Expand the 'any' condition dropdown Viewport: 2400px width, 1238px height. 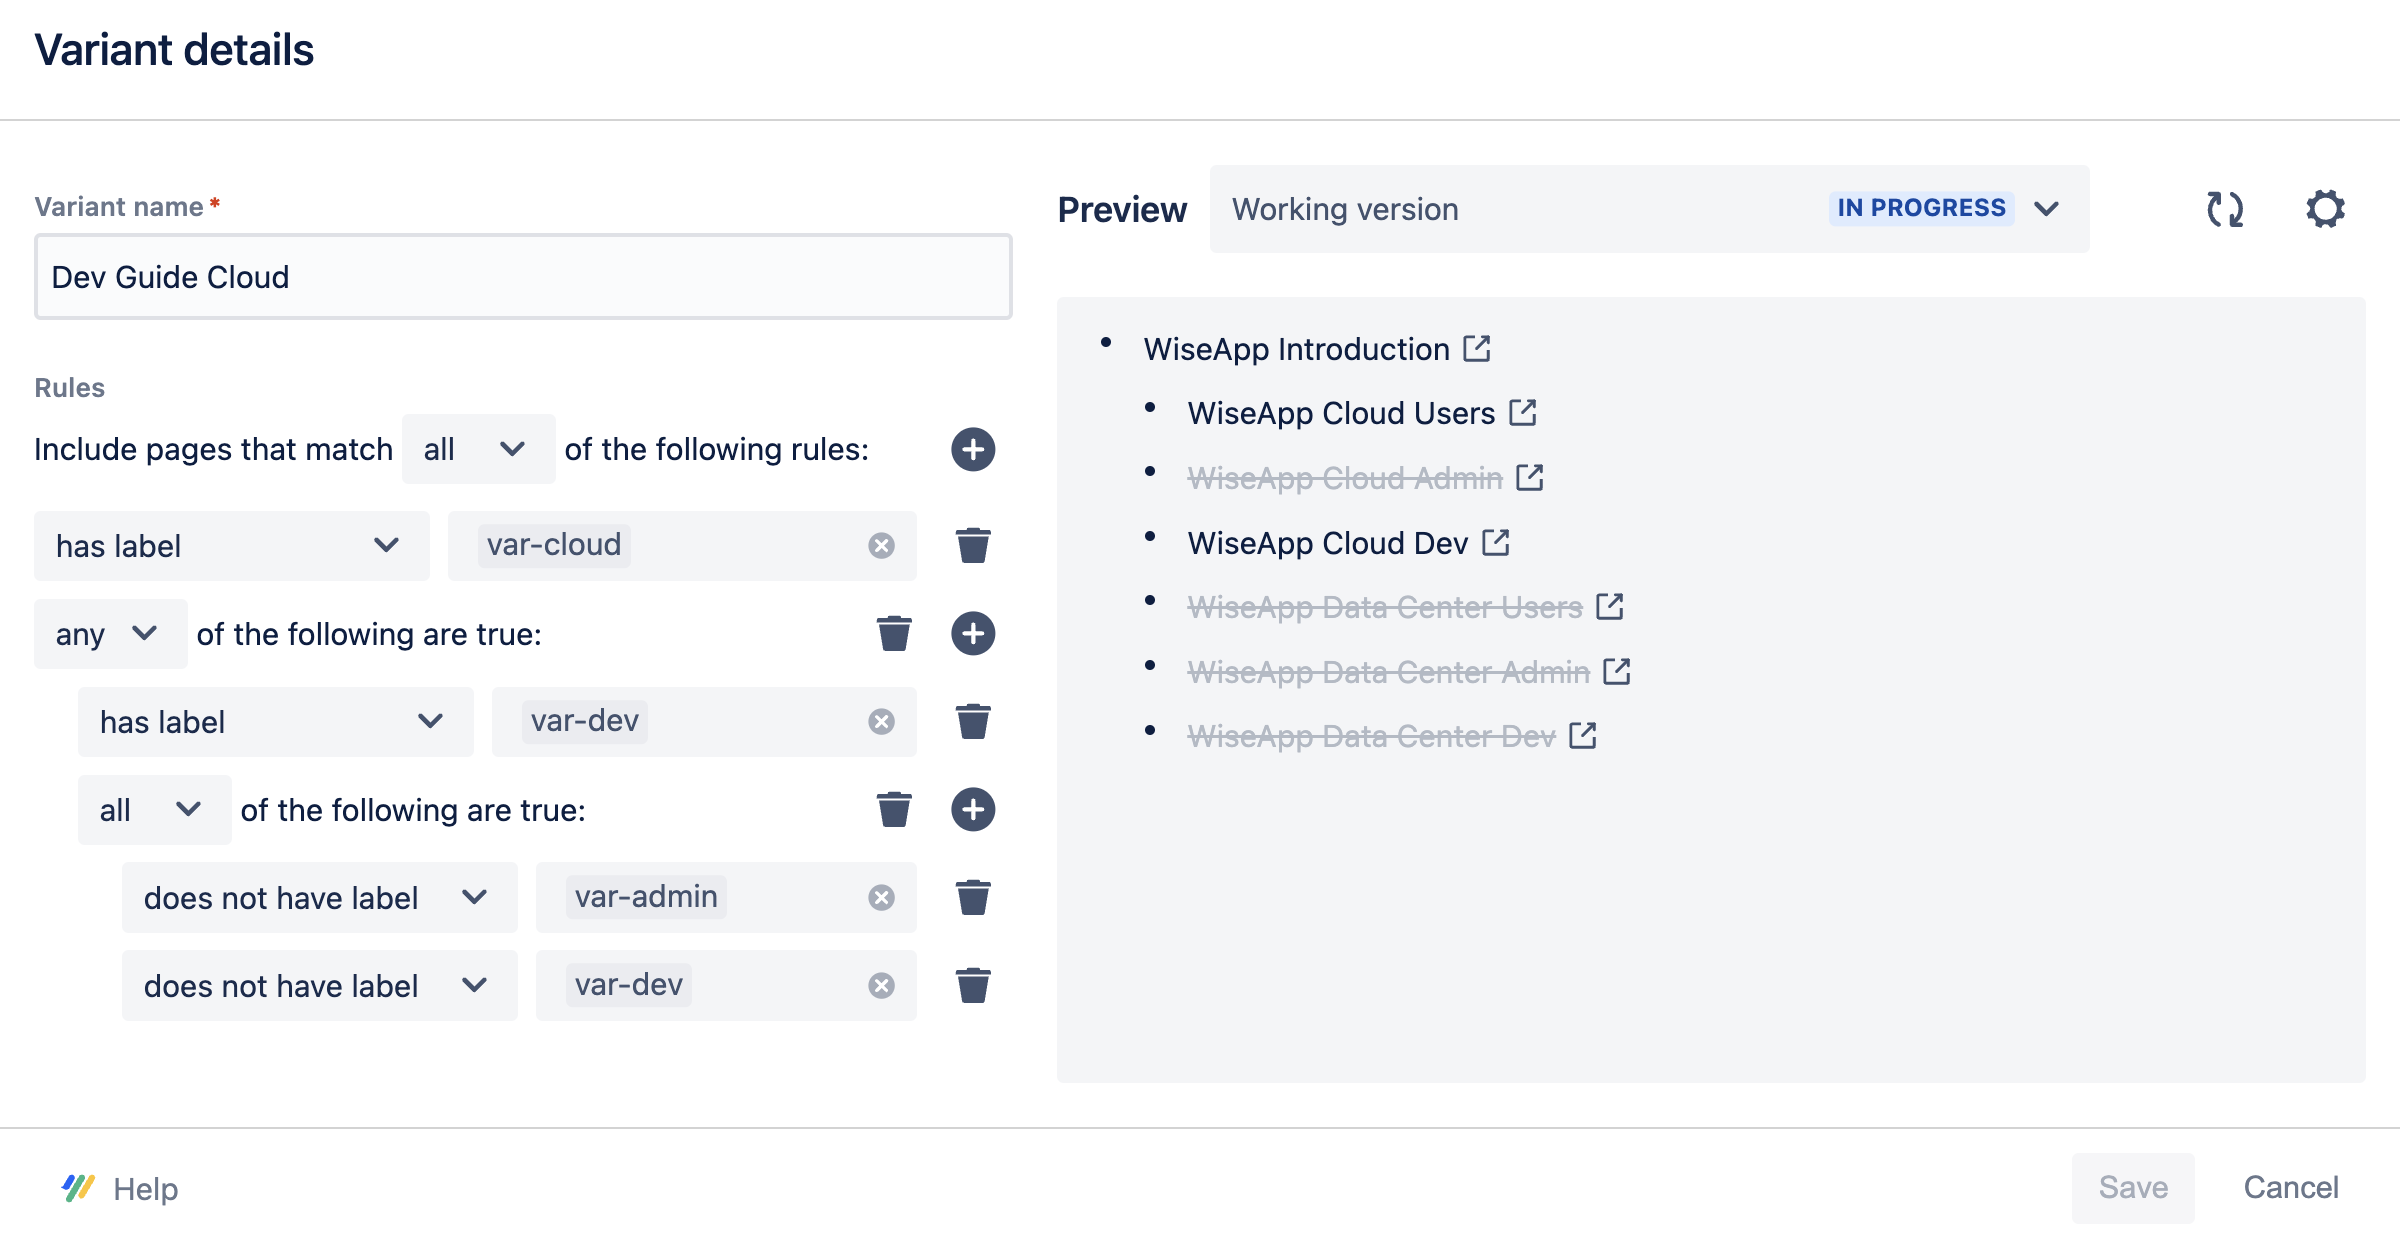[x=109, y=634]
